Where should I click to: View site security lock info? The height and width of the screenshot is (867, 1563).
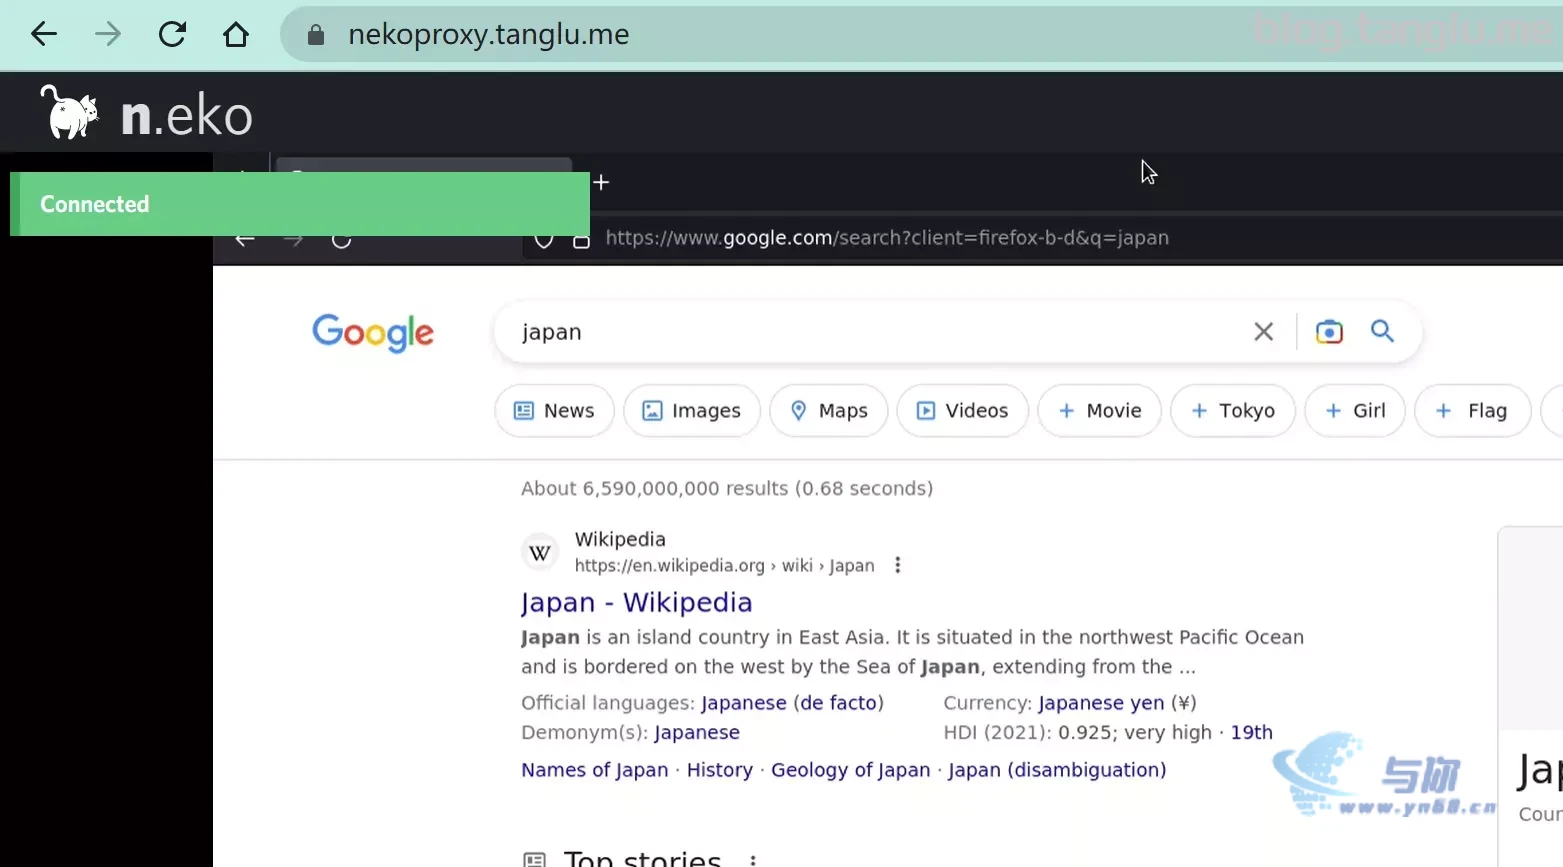(x=316, y=35)
